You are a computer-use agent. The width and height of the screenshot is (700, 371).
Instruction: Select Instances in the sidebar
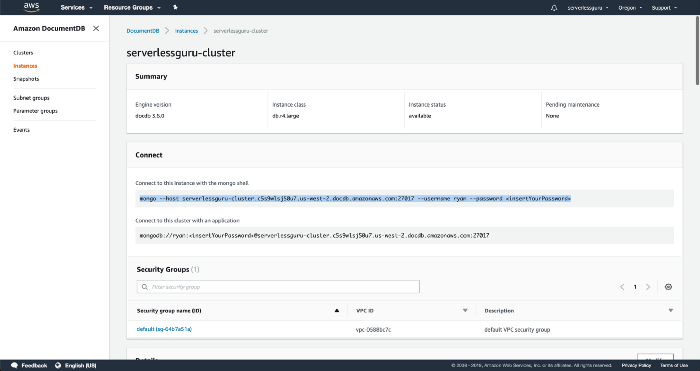pos(25,66)
